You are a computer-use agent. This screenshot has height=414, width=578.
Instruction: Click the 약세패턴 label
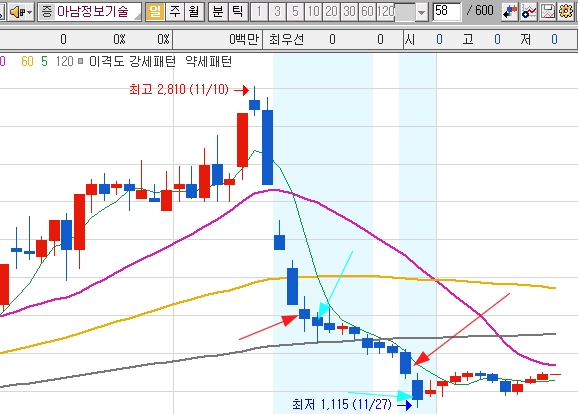[x=209, y=61]
